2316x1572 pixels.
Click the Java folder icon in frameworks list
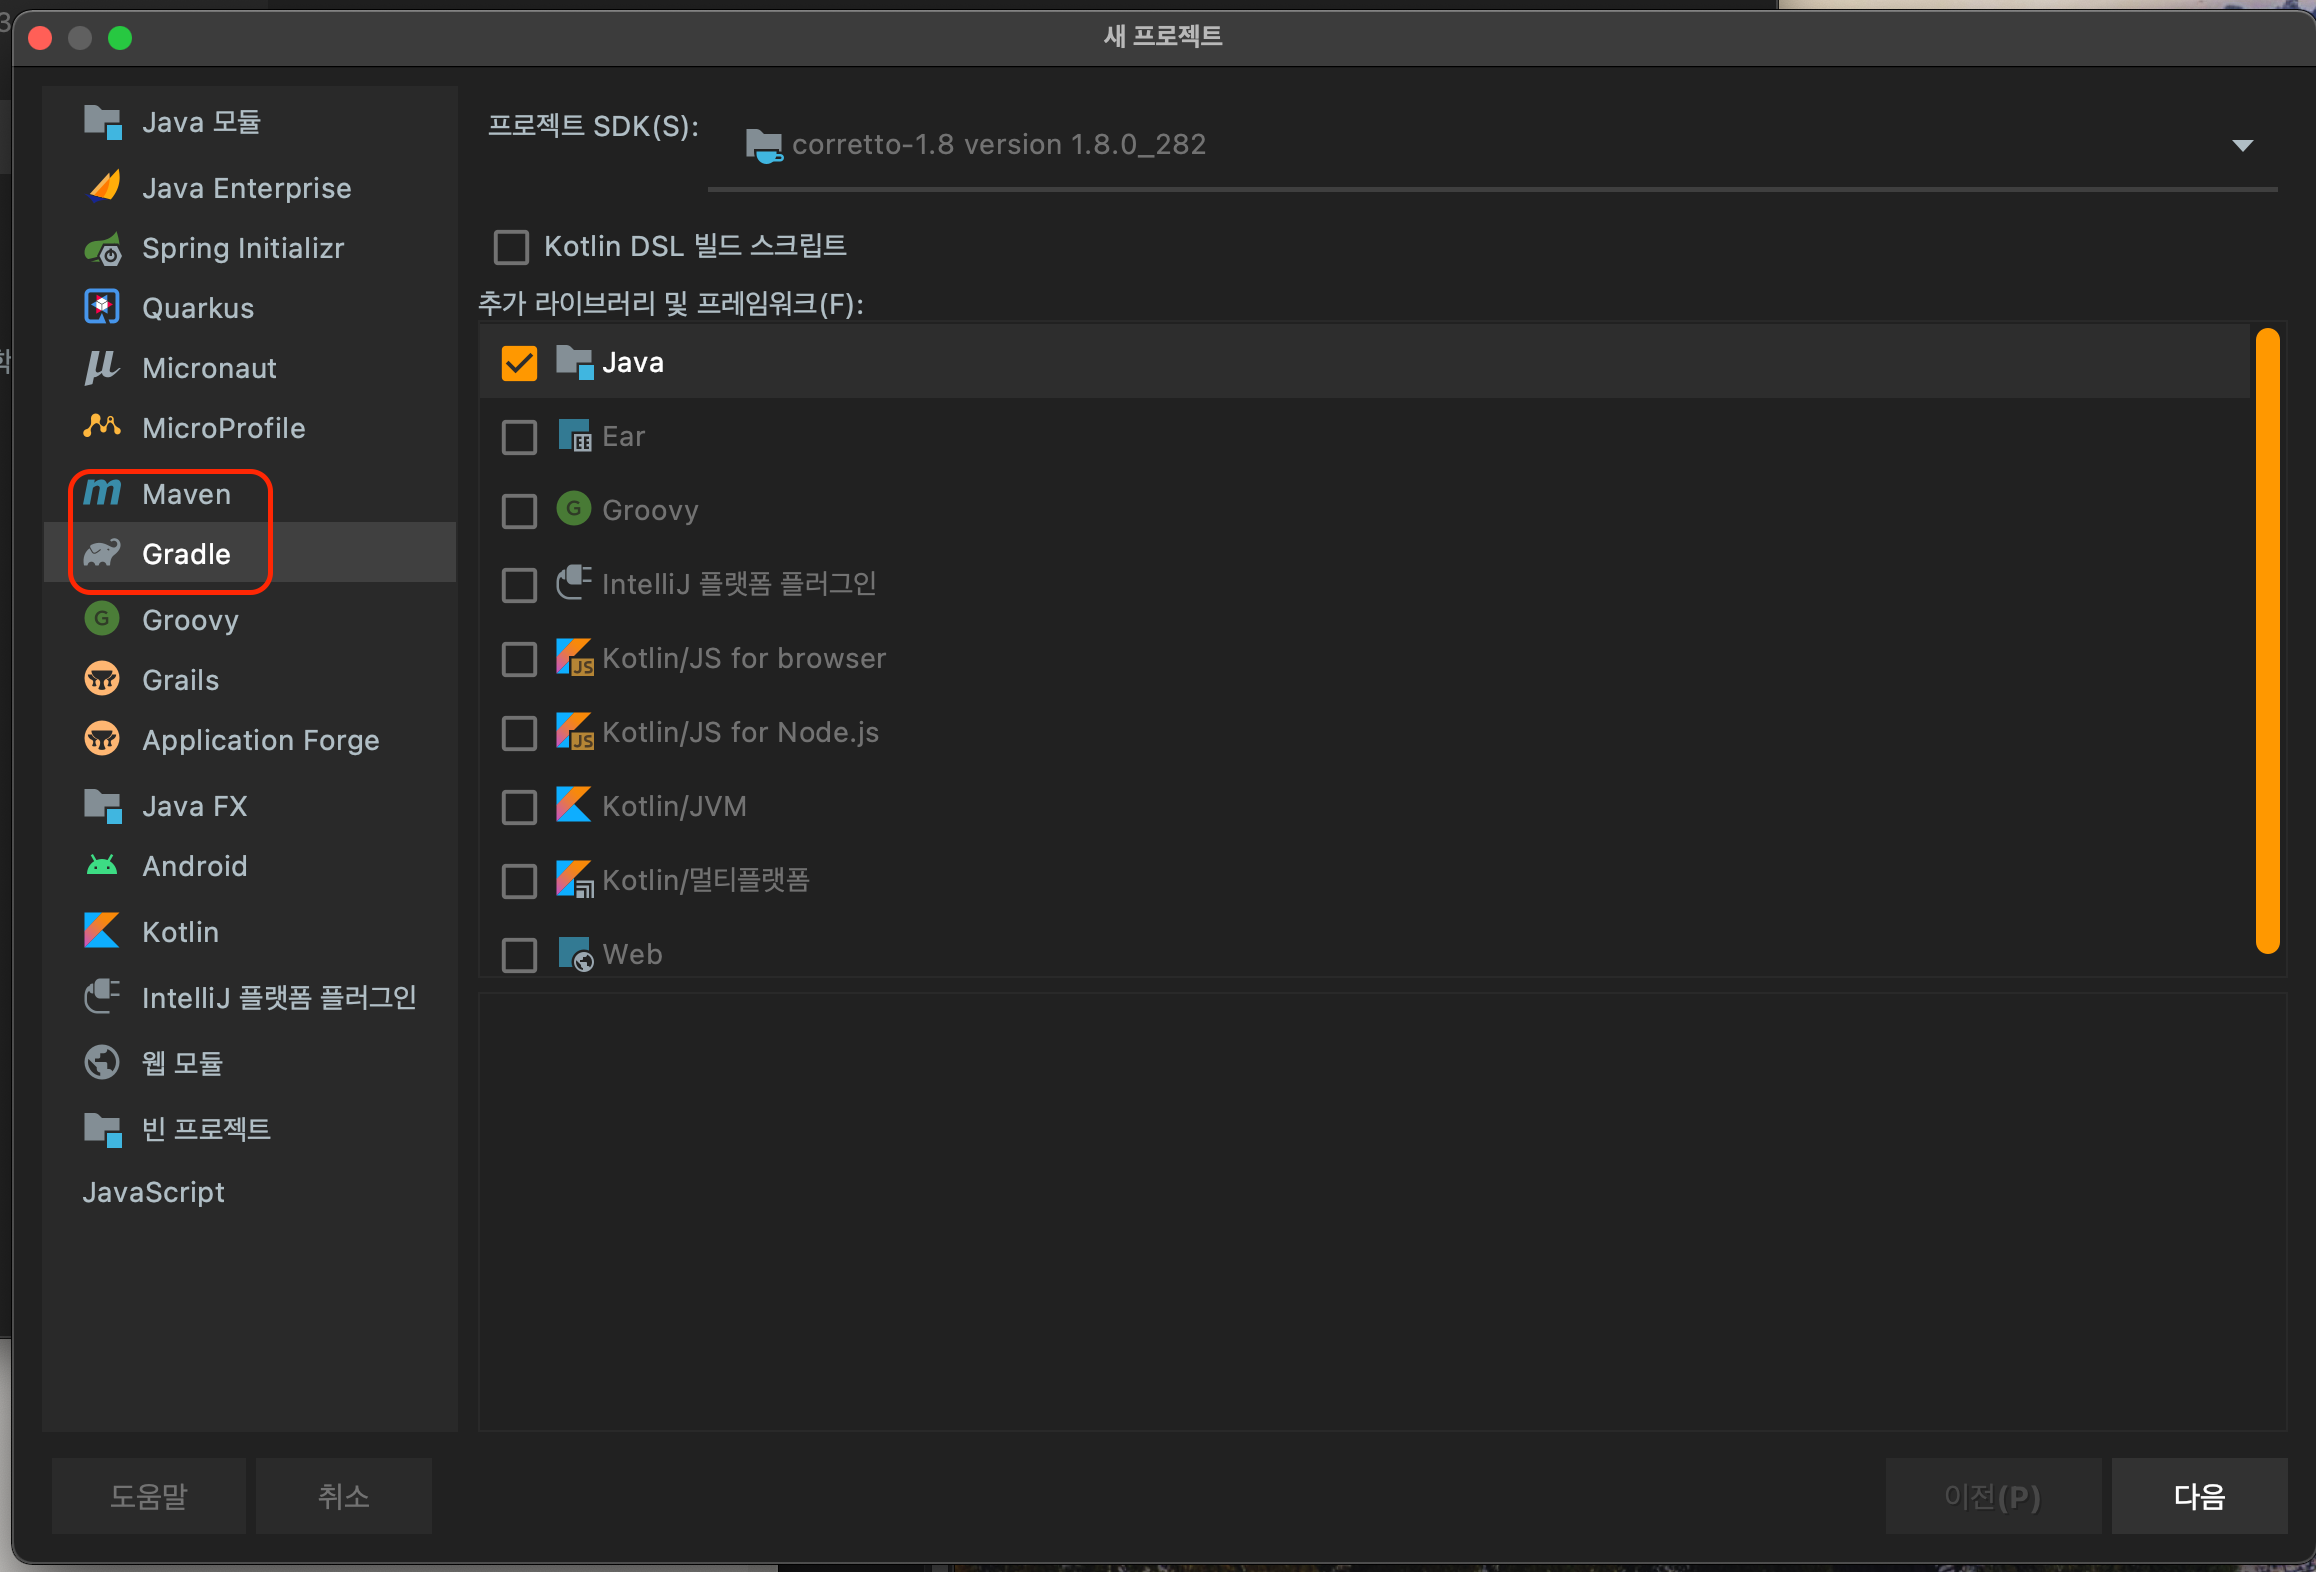pyautogui.click(x=575, y=362)
